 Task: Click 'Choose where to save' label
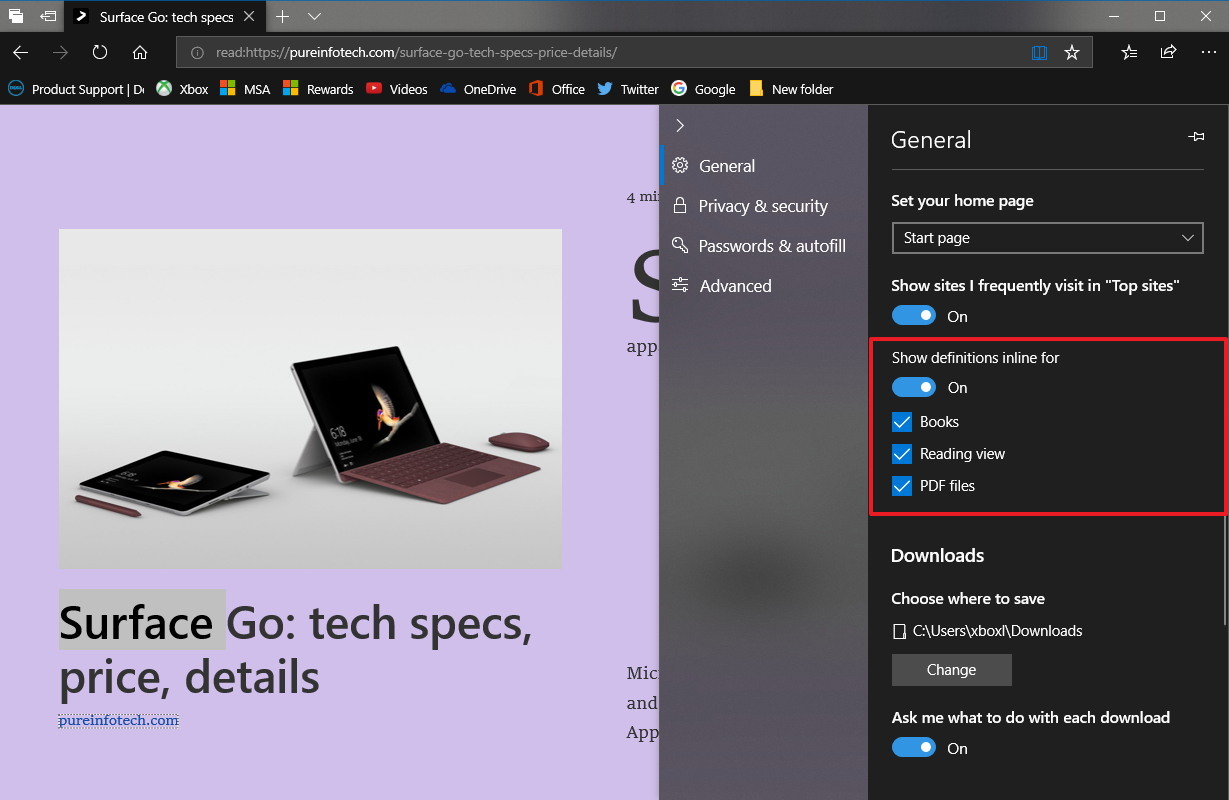click(x=968, y=599)
